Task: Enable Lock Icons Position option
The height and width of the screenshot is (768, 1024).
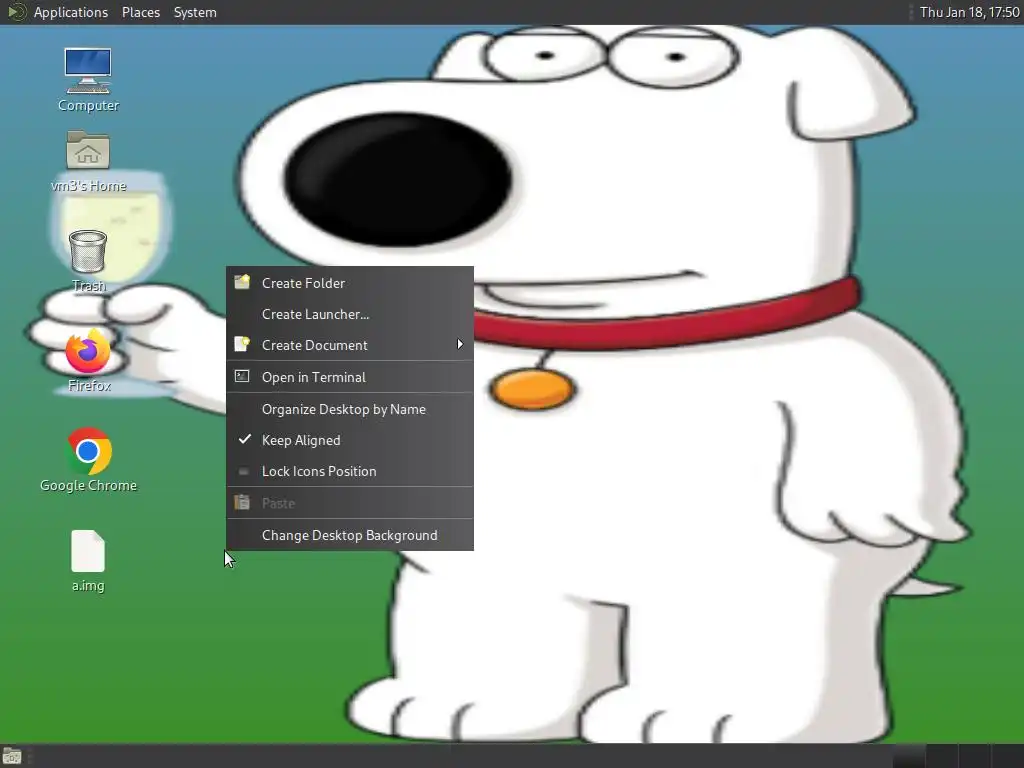Action: coord(349,471)
